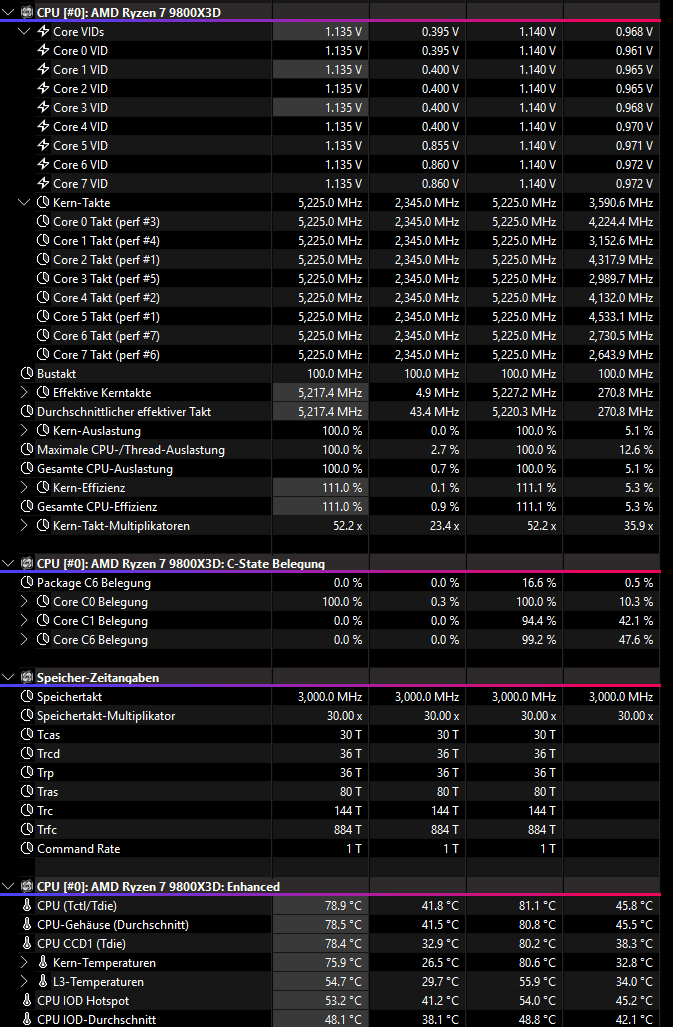Click the lightning bolt icon beside Core 0 VID
Image resolution: width=673 pixels, height=1027 pixels.
tap(43, 50)
